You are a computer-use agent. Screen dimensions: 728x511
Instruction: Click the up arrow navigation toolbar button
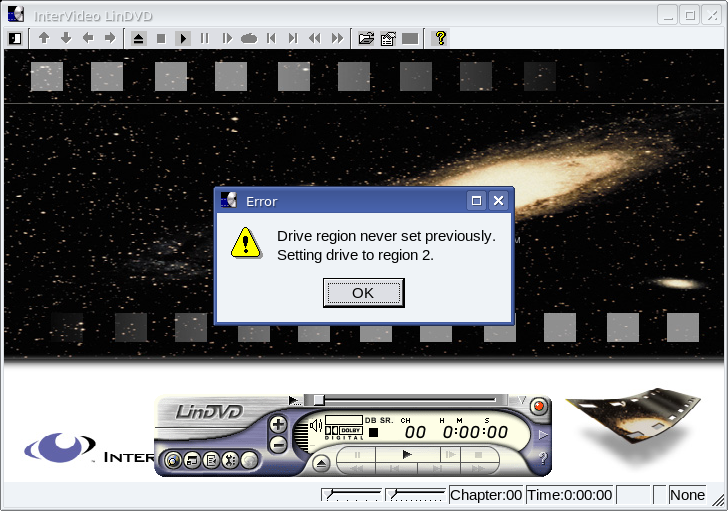pos(44,38)
